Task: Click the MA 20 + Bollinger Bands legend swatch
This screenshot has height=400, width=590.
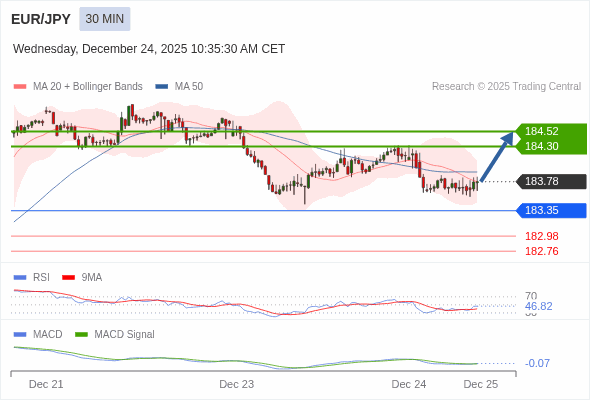Action: [20, 87]
